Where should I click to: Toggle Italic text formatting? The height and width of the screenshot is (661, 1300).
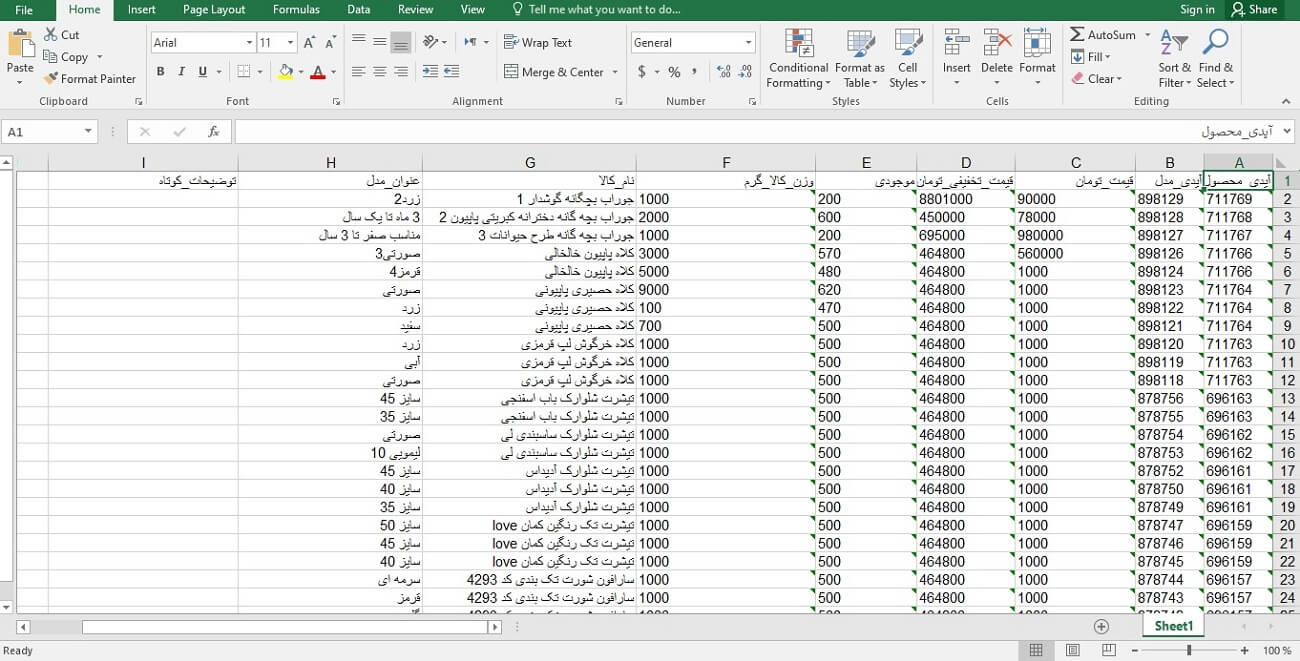(x=181, y=72)
